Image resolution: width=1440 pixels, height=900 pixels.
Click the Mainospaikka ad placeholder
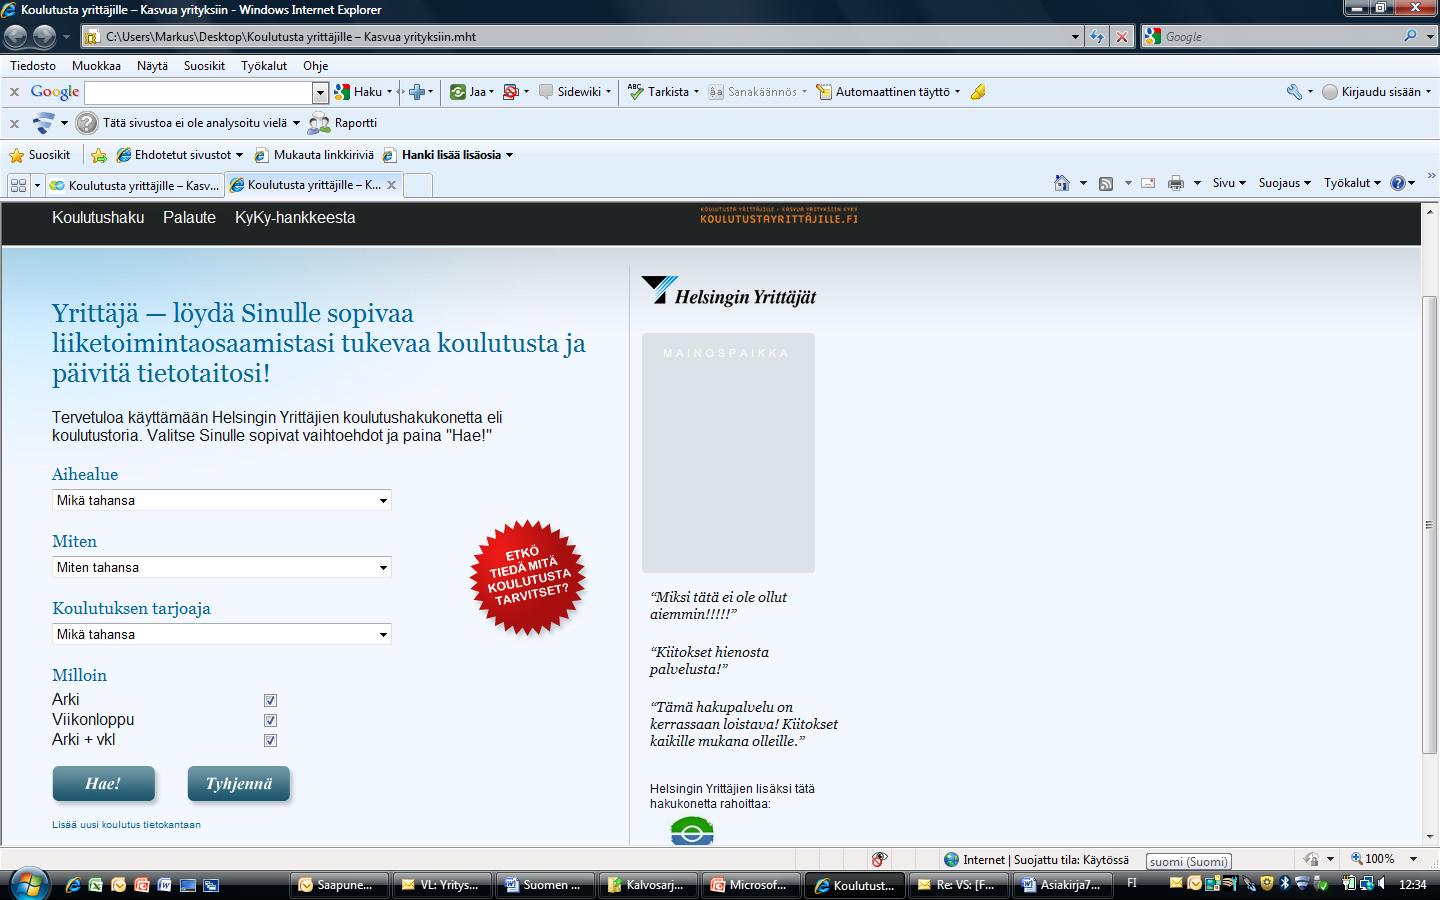point(728,453)
